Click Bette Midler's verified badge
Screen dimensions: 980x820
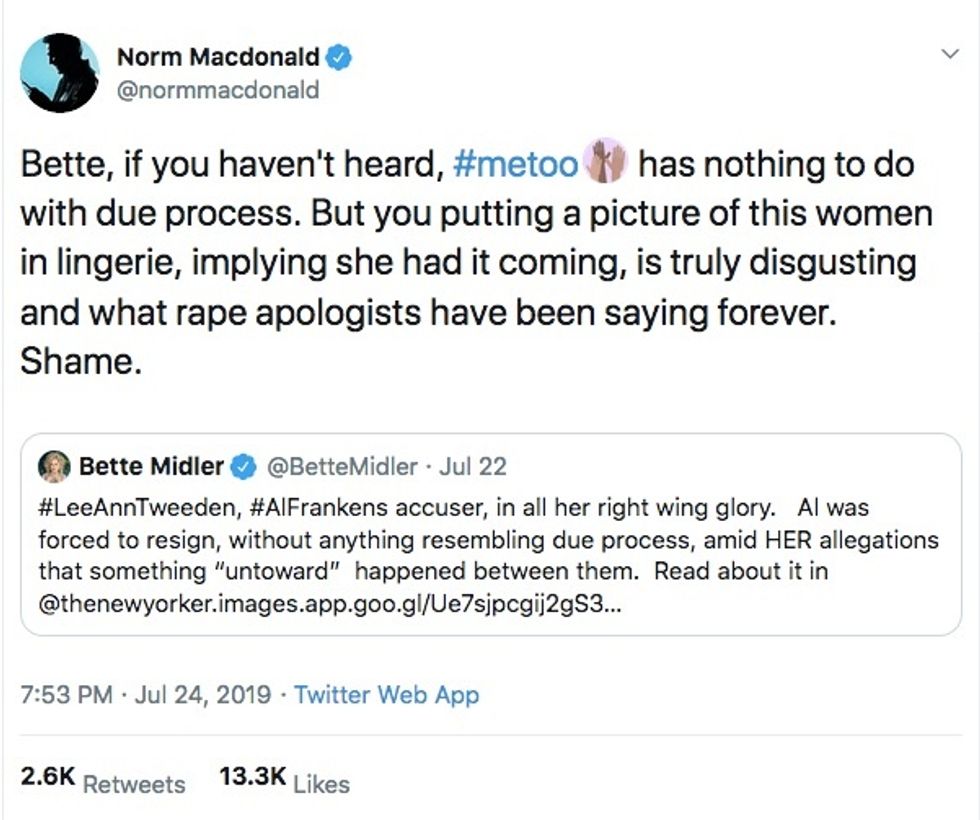pos(243,466)
